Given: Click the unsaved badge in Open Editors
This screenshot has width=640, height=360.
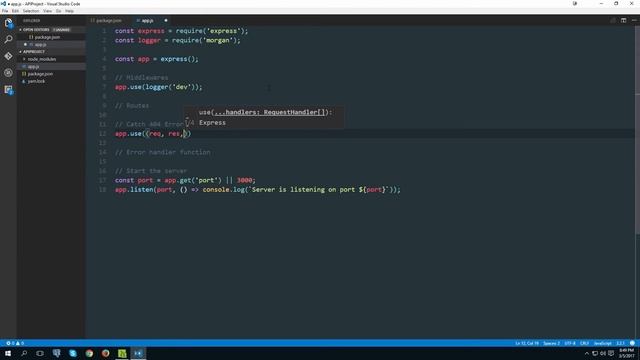Looking at the screenshot, I should [61, 30].
